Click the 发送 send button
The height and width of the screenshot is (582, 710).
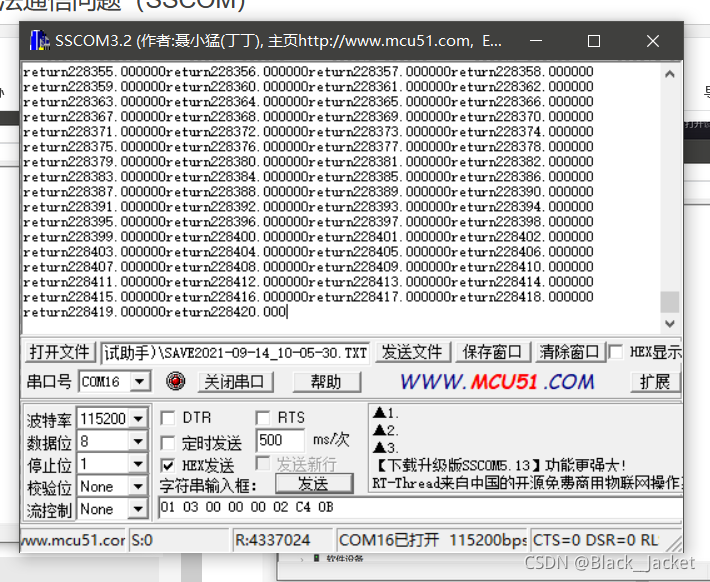pos(314,484)
